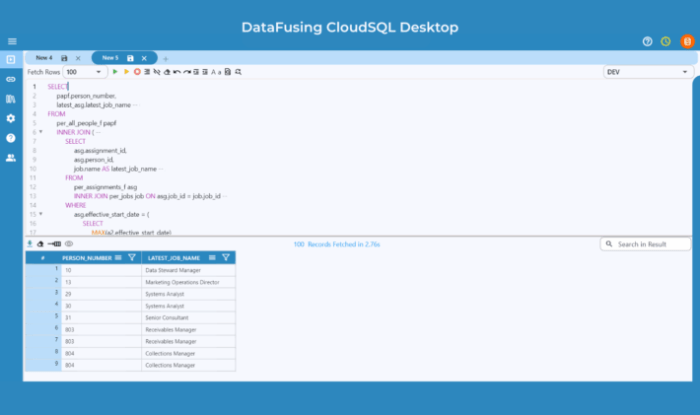Filter the PERSON_NUMBER column
The height and width of the screenshot is (415, 700).
pos(132,257)
